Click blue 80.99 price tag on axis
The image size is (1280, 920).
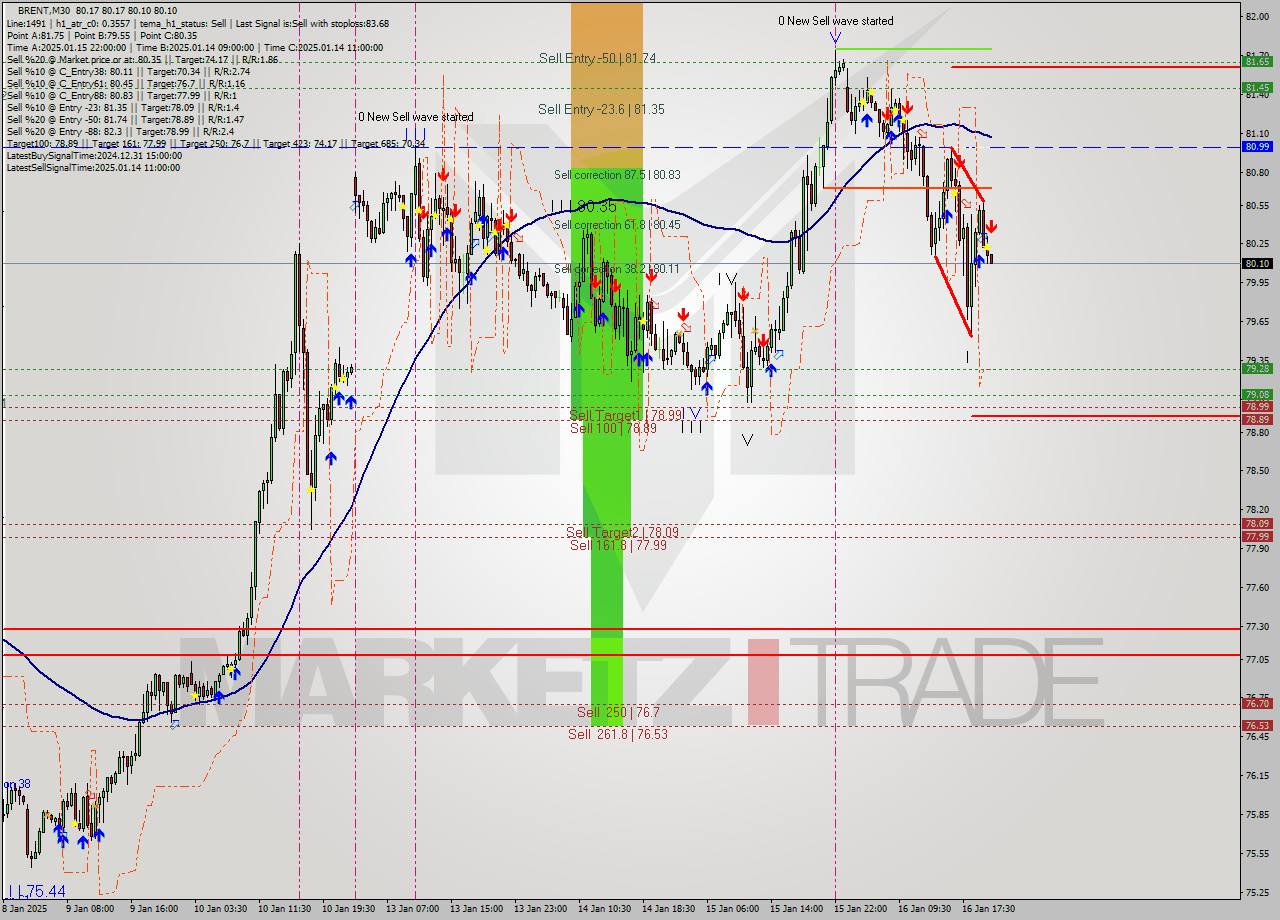point(1256,147)
